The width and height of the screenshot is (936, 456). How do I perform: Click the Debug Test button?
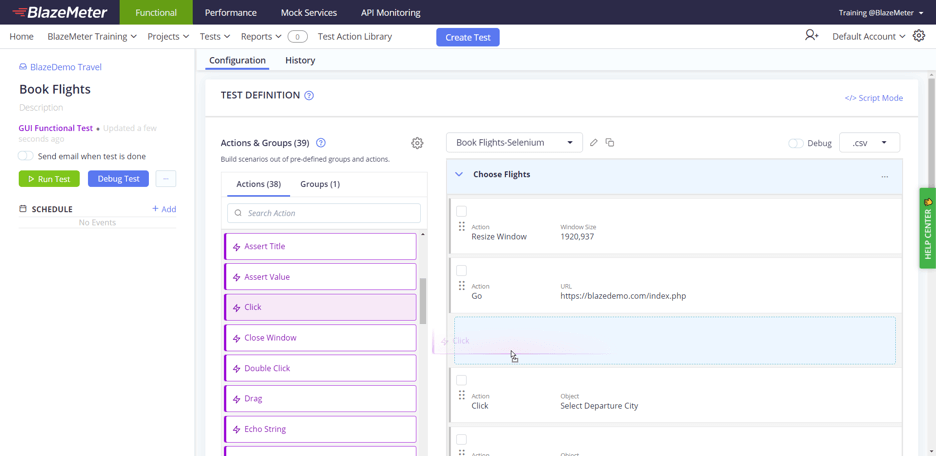[118, 178]
